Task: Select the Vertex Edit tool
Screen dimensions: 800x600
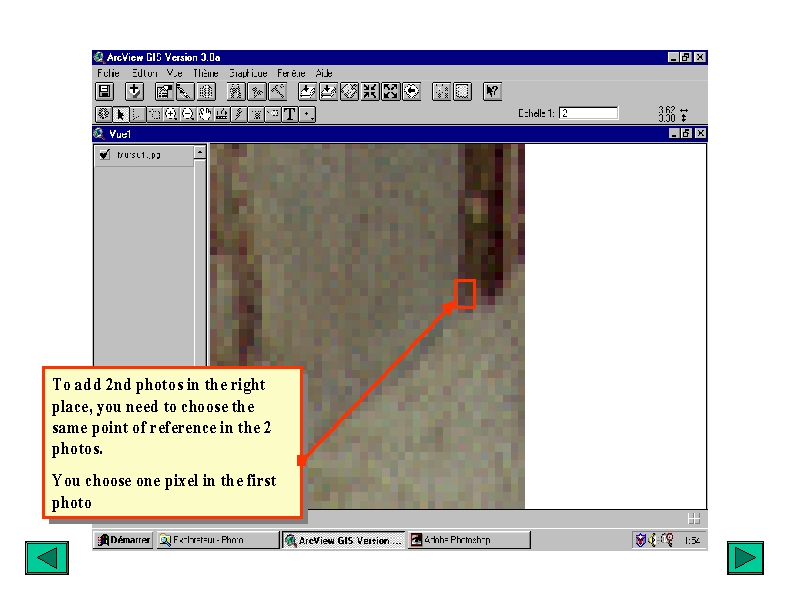Action: click(x=137, y=114)
